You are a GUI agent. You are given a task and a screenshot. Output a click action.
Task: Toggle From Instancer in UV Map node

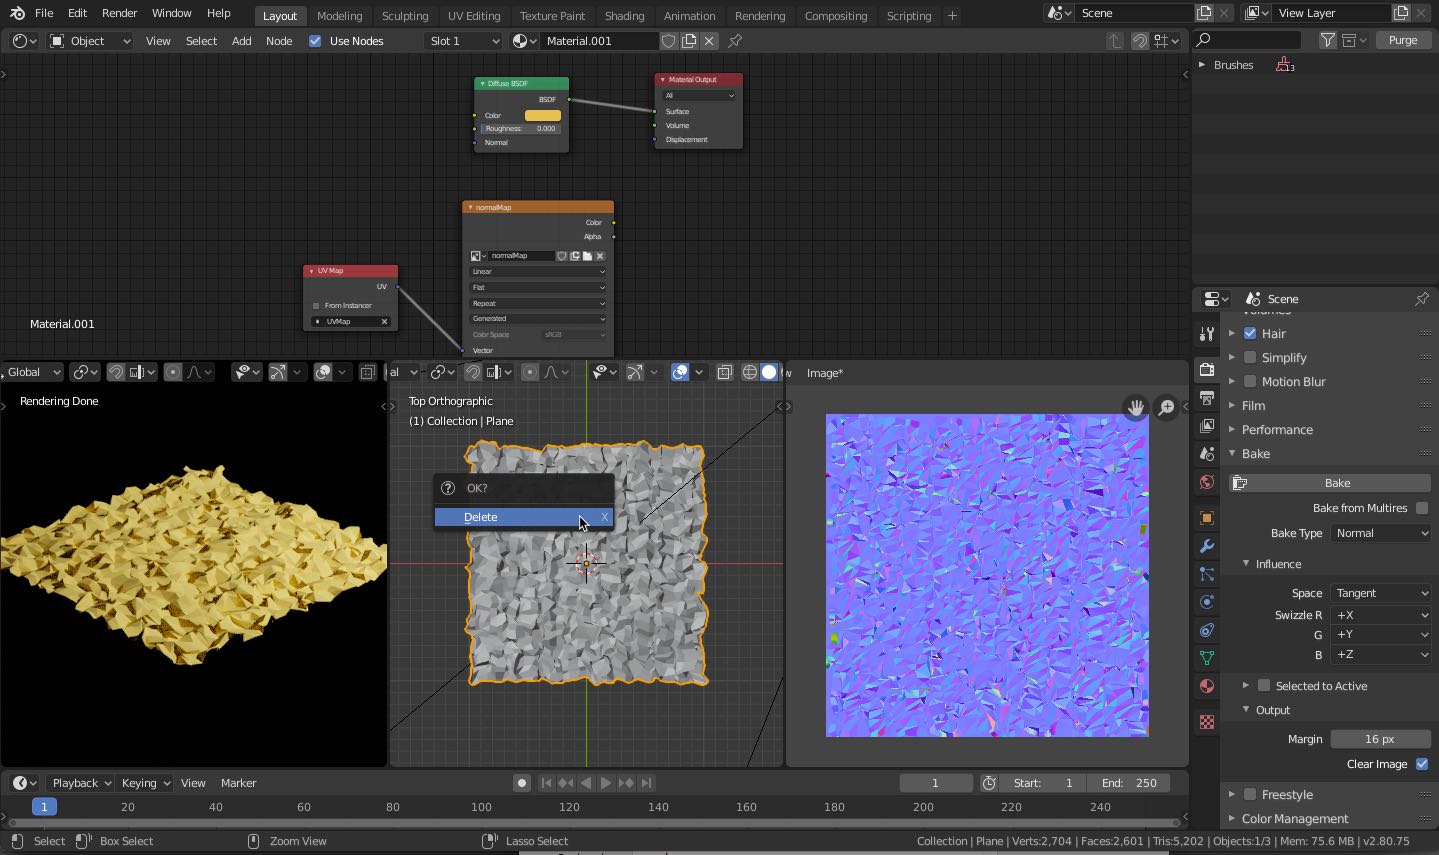click(x=316, y=306)
